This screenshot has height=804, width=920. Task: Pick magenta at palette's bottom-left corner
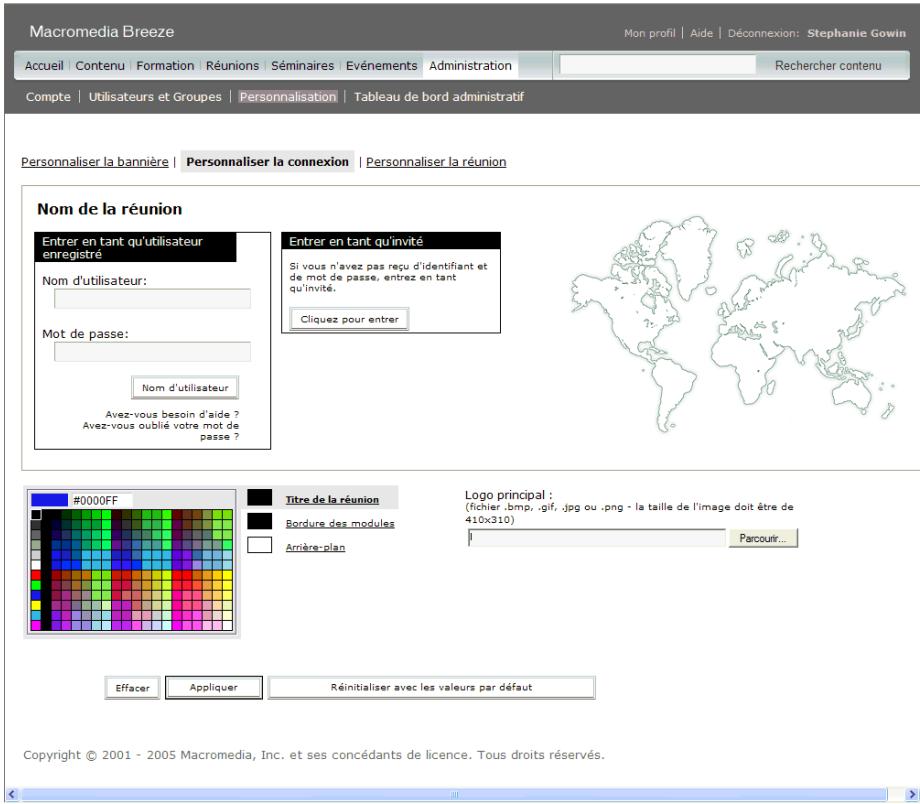[x=36, y=626]
